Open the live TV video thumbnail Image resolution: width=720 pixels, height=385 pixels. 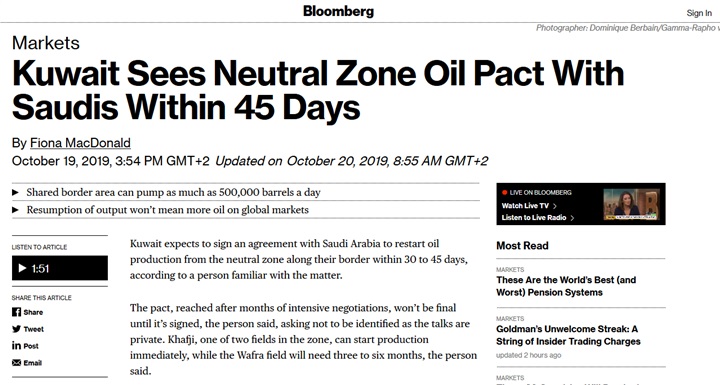(x=631, y=204)
